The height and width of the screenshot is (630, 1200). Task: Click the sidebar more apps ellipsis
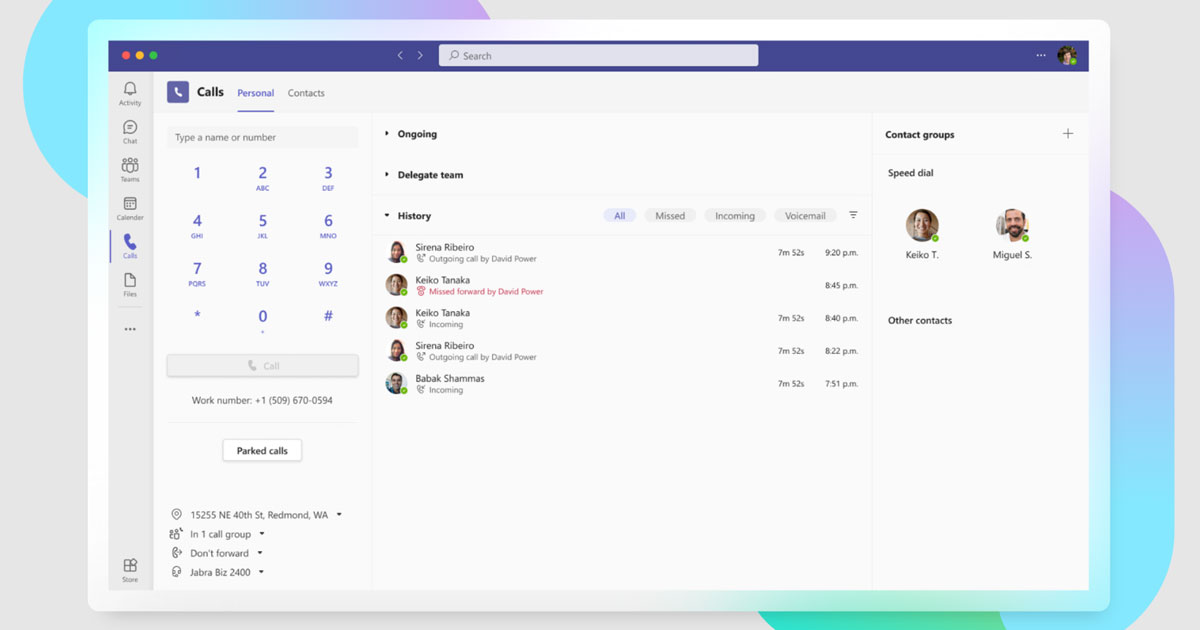(130, 329)
